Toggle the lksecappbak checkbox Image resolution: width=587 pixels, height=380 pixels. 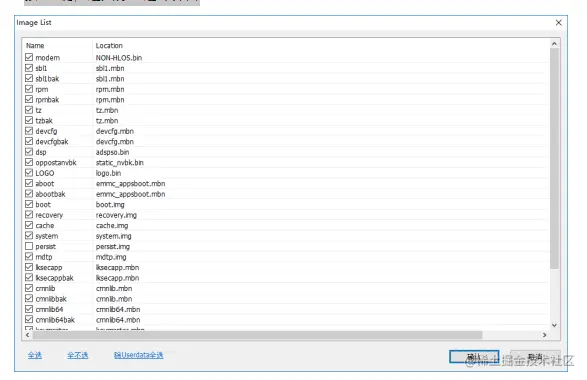(x=29, y=277)
